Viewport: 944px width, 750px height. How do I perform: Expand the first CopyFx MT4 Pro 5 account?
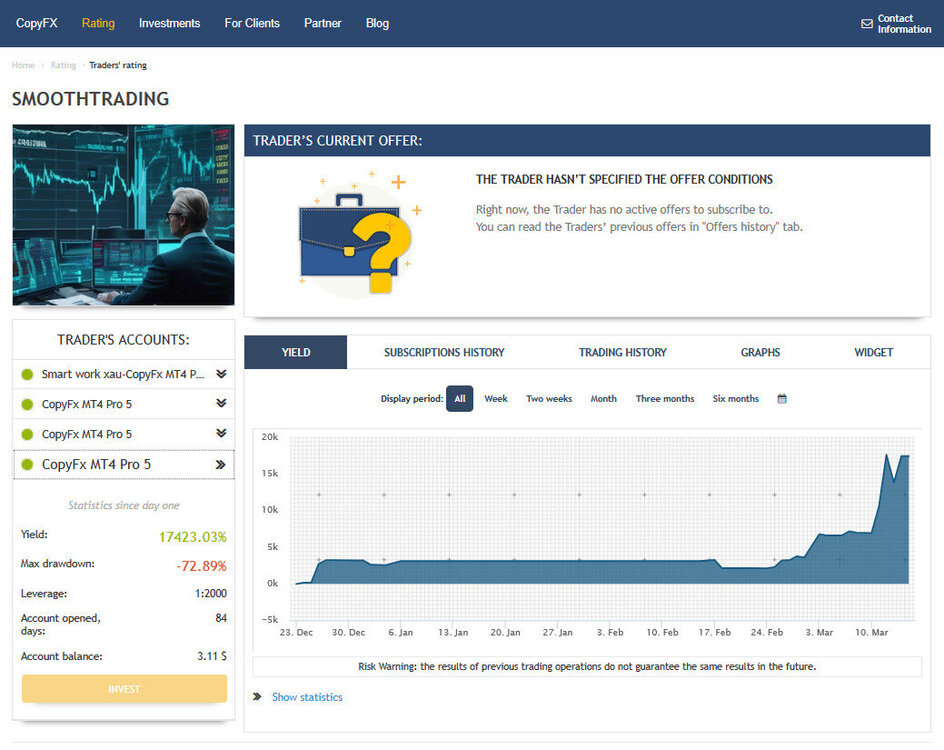[x=221, y=403]
